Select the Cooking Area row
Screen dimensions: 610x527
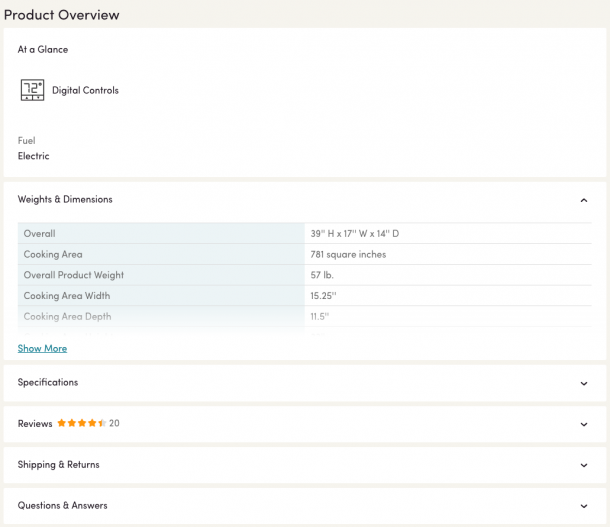click(x=305, y=254)
